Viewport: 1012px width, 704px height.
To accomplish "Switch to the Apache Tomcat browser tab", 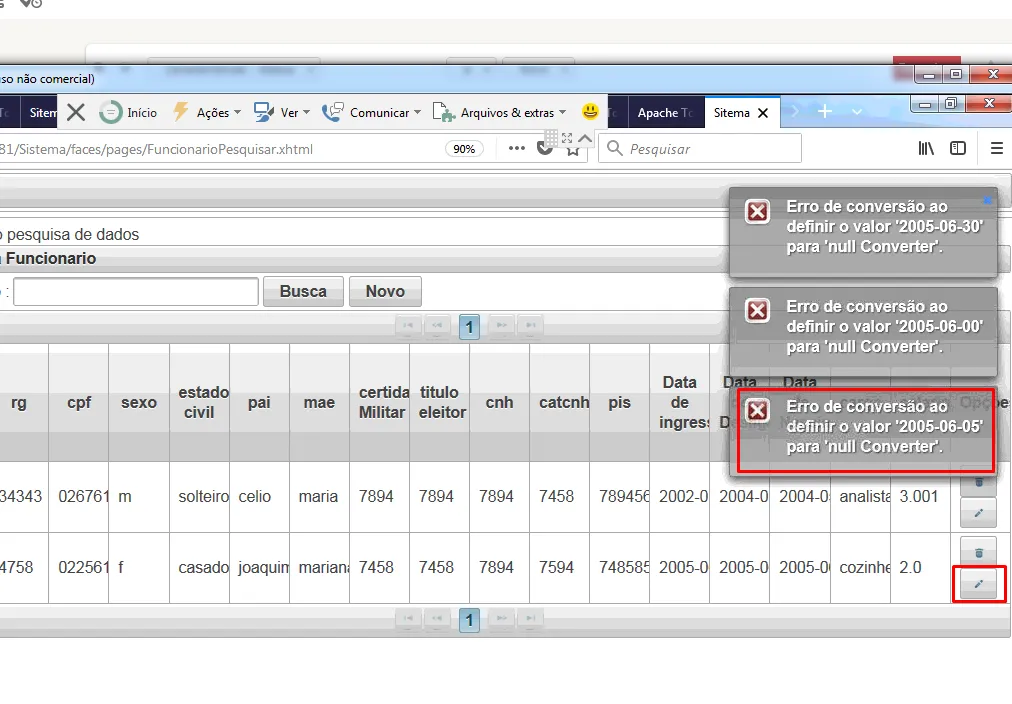I will 665,113.
